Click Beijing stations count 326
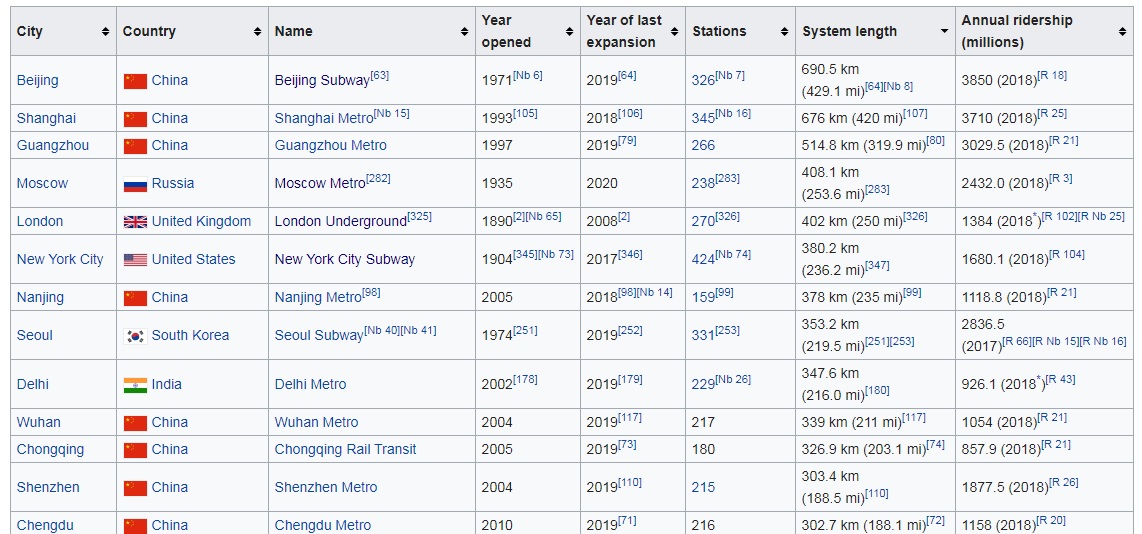 703,80
